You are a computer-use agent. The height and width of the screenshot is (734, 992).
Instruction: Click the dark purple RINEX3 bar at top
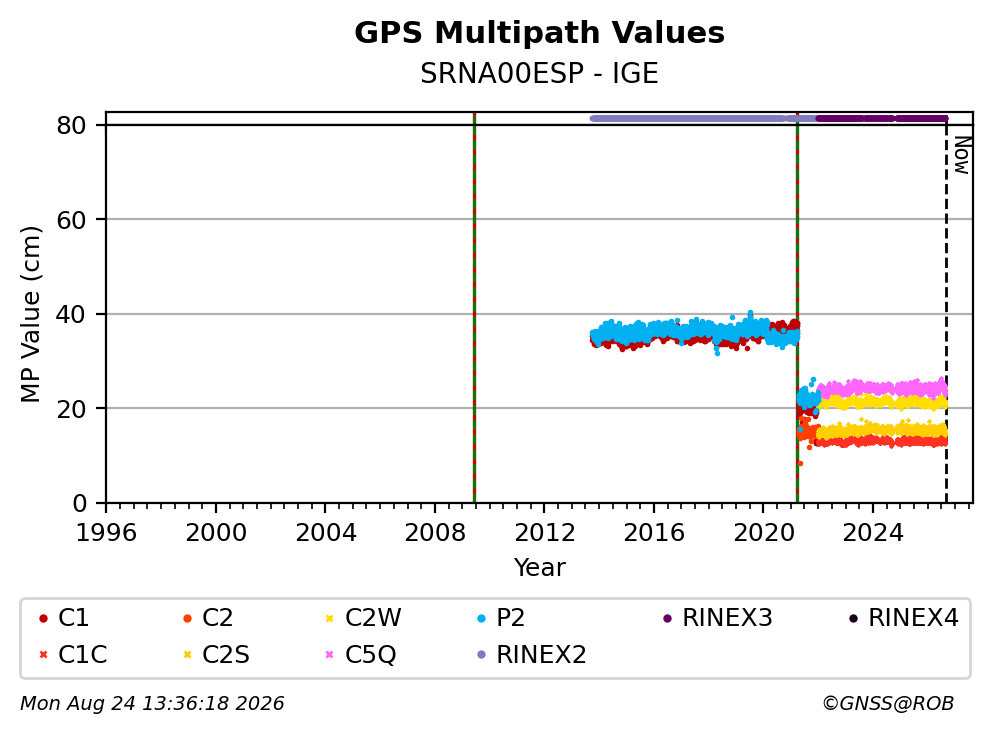[882, 118]
